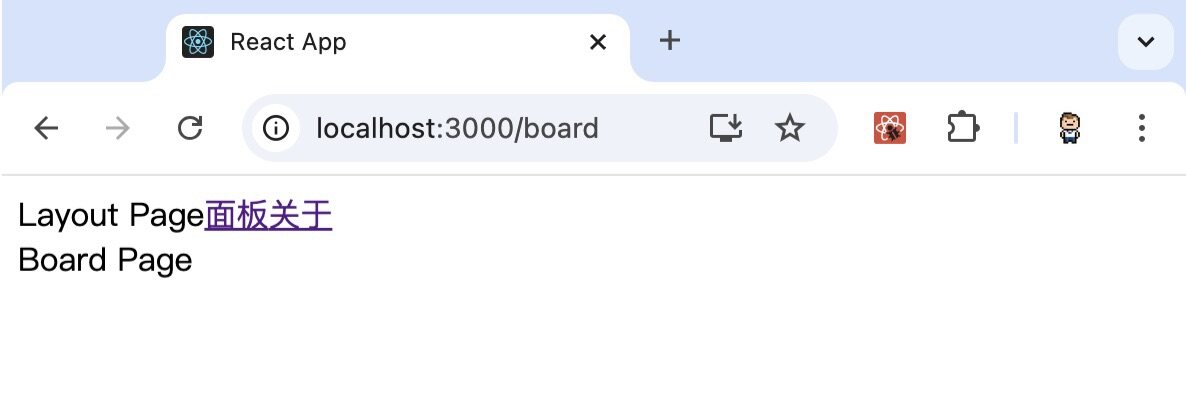Open the Extensions puzzle menu
Image resolution: width=1186 pixels, height=415 pixels.
(x=962, y=128)
